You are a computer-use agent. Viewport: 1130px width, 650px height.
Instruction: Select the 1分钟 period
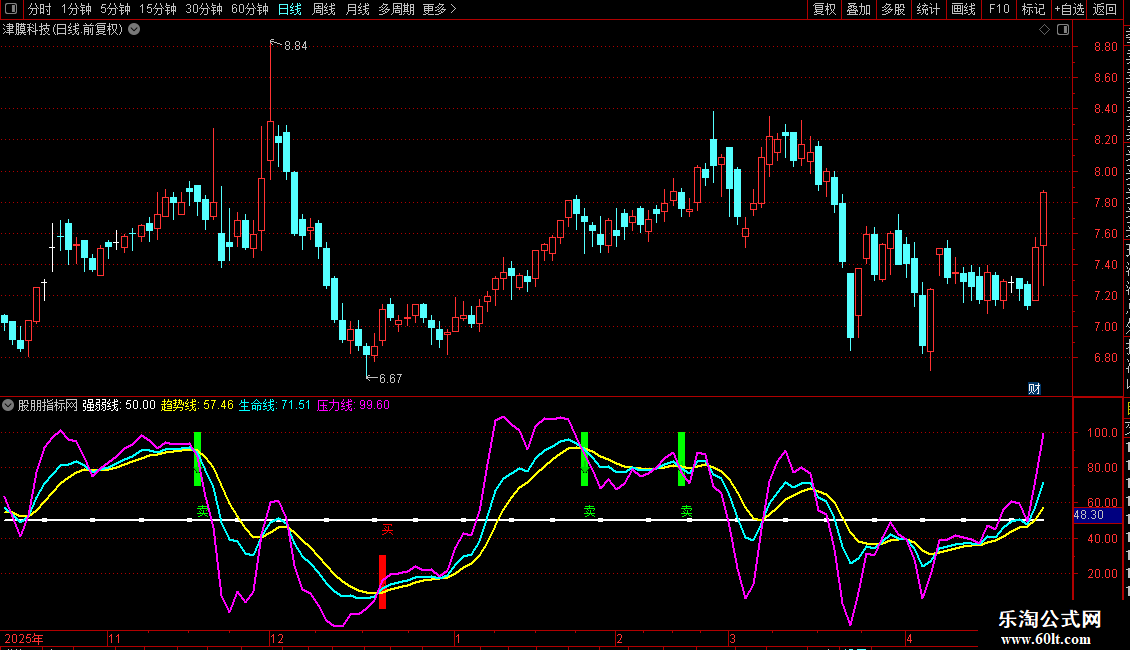click(x=76, y=9)
